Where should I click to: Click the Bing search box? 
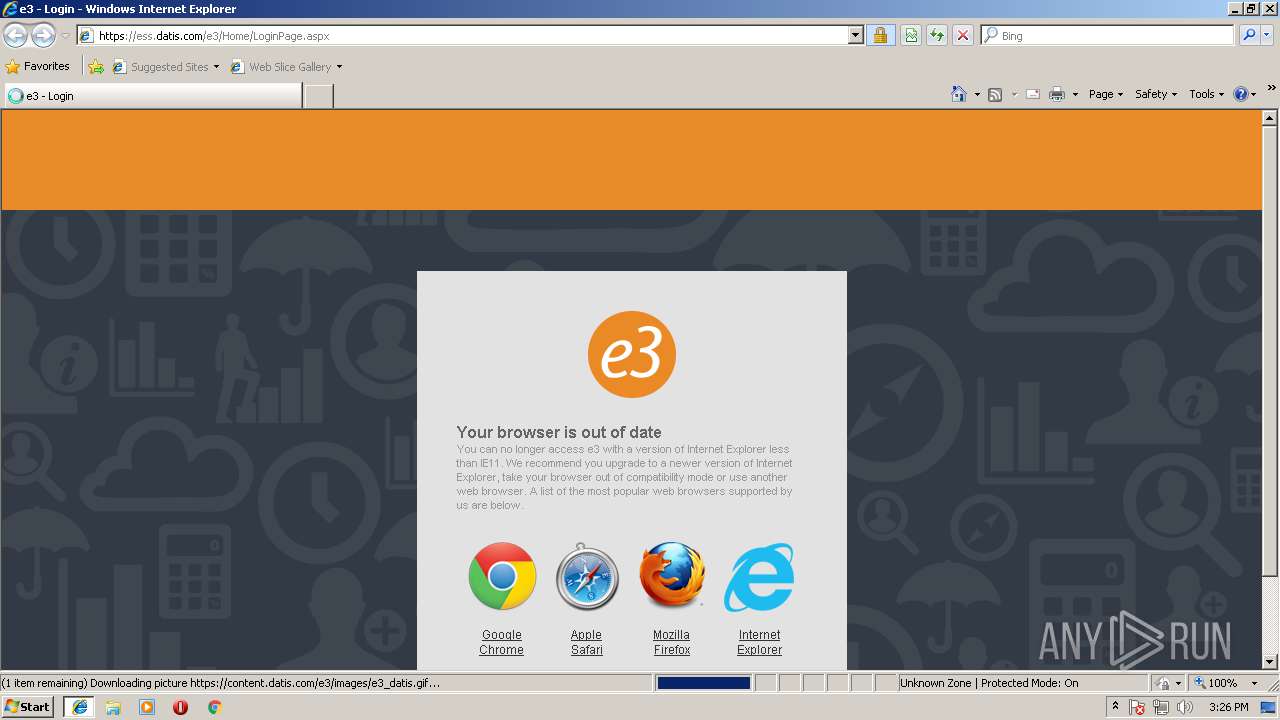pos(1108,36)
